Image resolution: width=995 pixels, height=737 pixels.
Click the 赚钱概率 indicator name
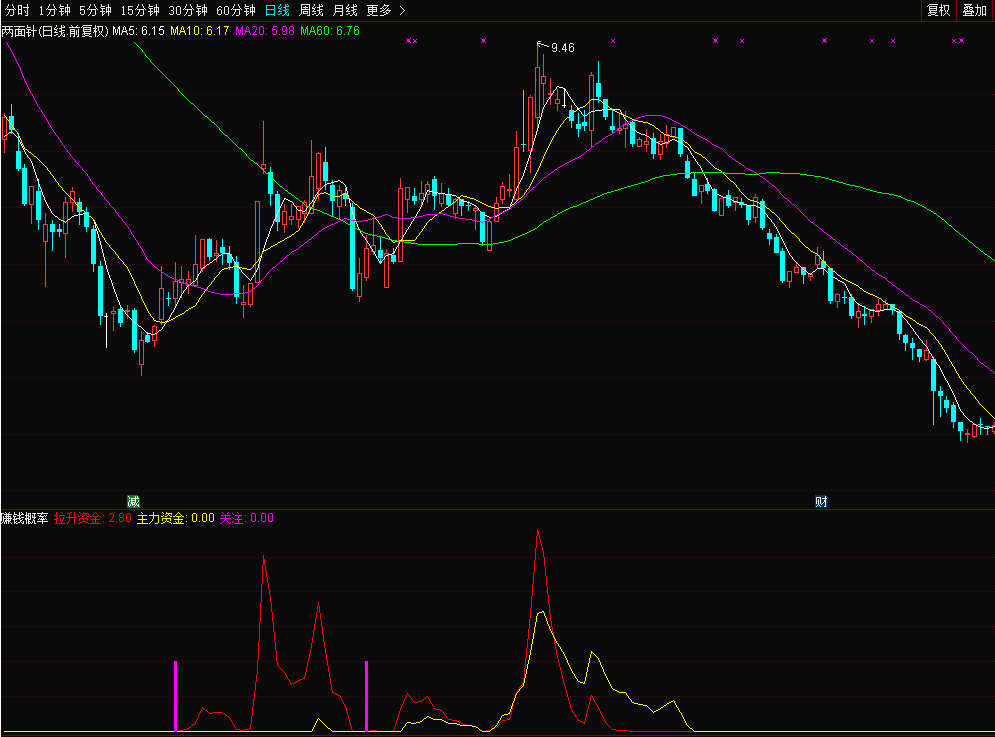(25, 518)
